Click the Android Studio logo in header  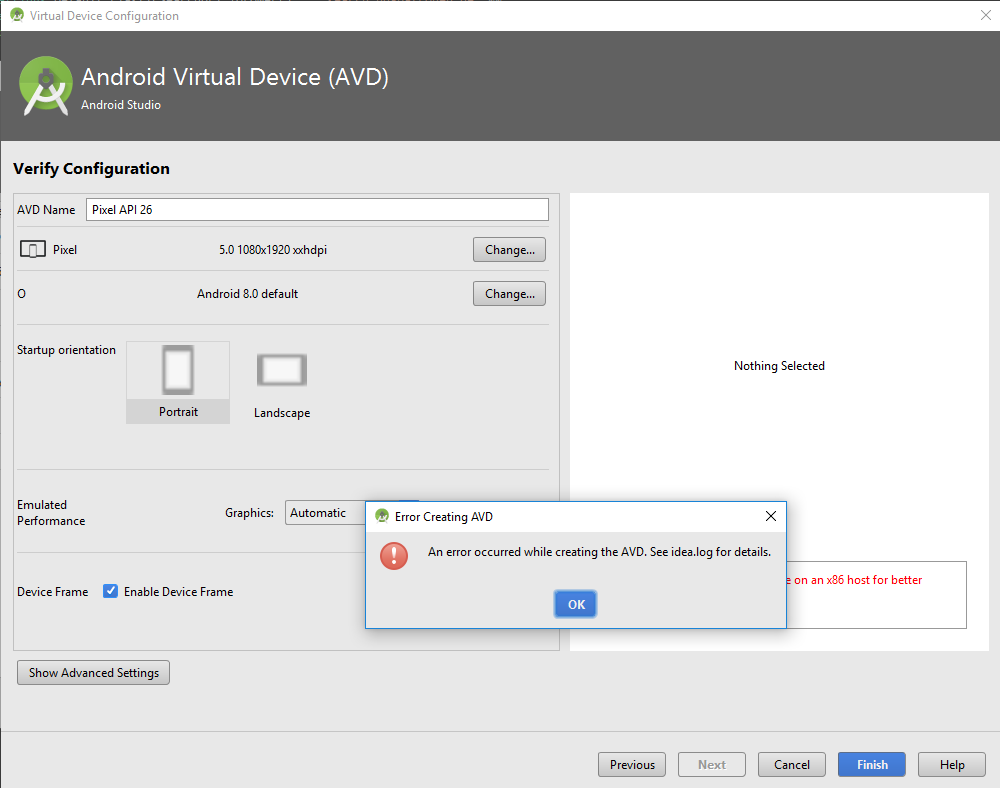tap(45, 86)
